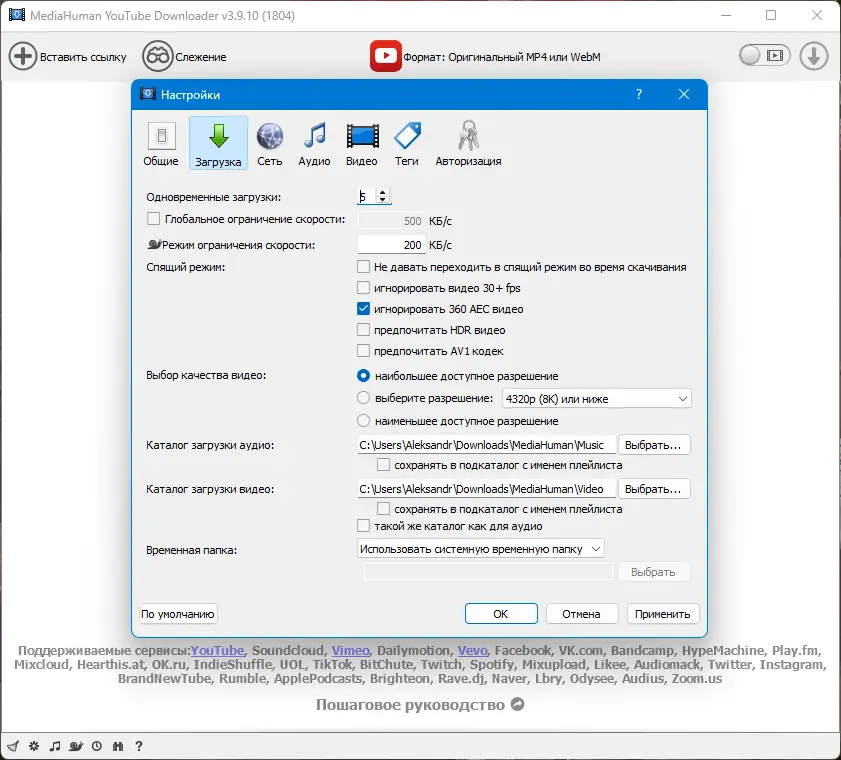Uncheck игнорировать 360 AEC видео
841x760 pixels.
tap(364, 309)
